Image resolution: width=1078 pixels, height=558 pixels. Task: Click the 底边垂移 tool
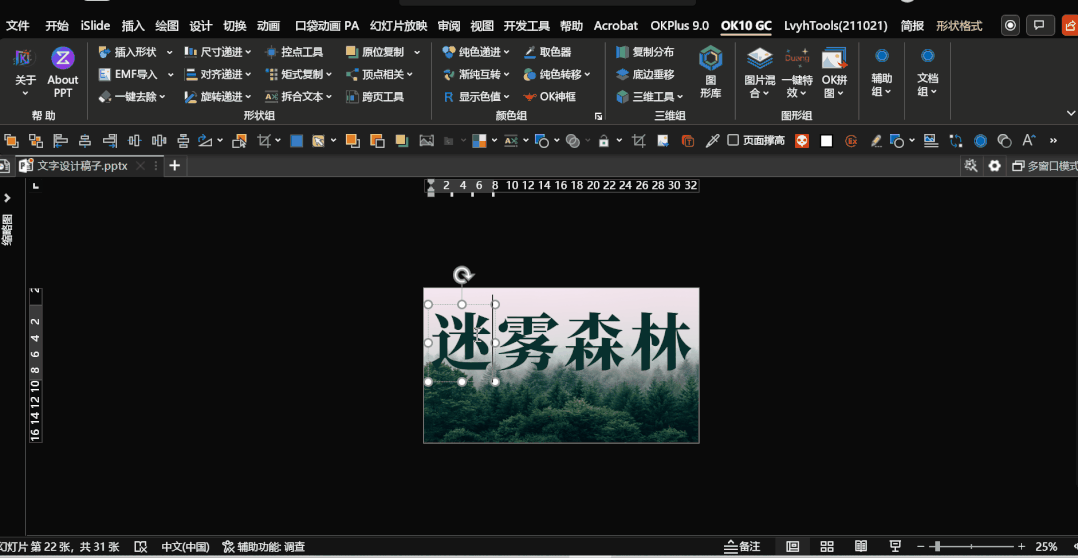point(645,74)
